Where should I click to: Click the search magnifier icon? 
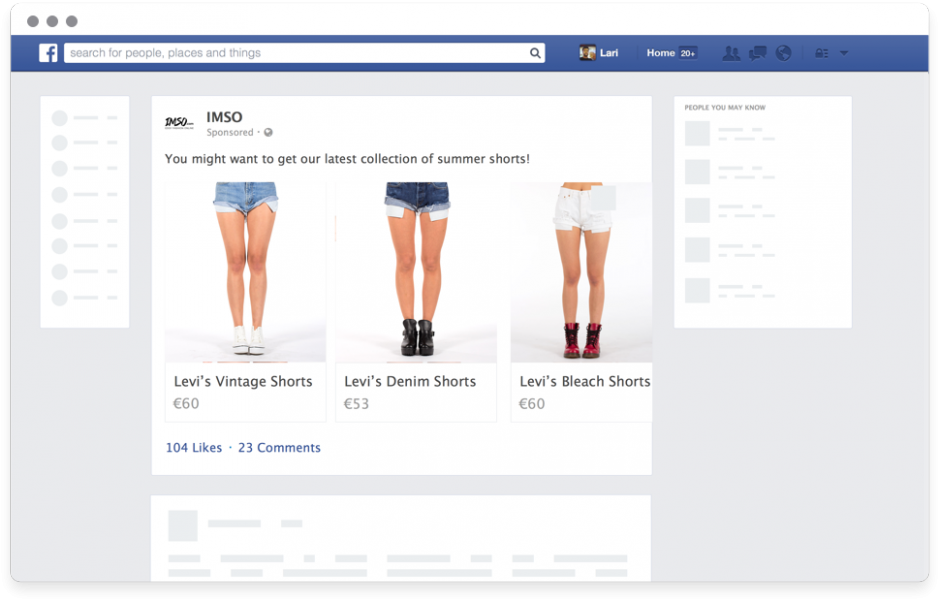(535, 52)
